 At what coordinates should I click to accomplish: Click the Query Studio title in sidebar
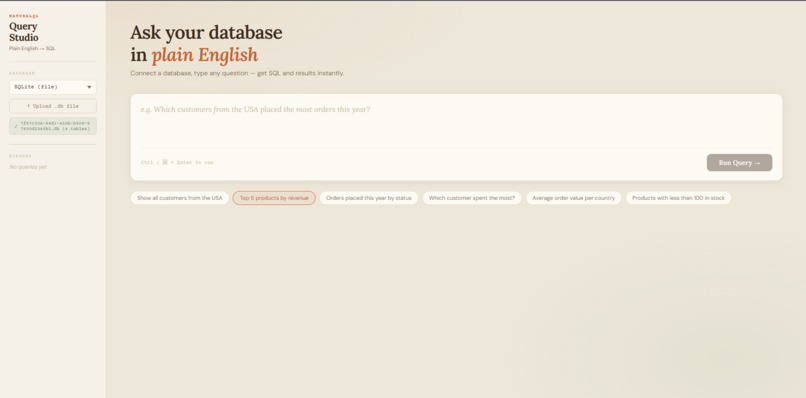(x=24, y=32)
